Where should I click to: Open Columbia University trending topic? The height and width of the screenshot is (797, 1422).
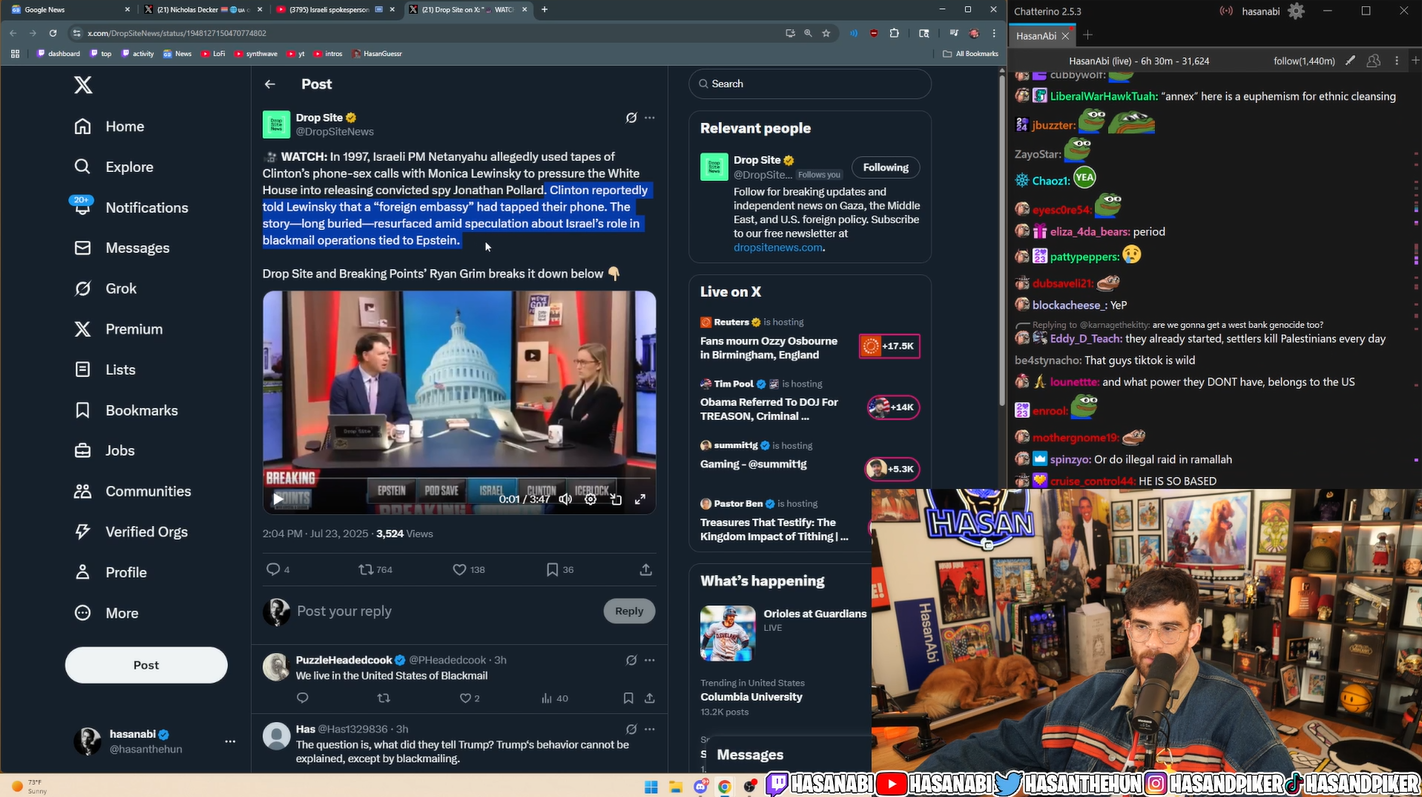pyautogui.click(x=751, y=697)
